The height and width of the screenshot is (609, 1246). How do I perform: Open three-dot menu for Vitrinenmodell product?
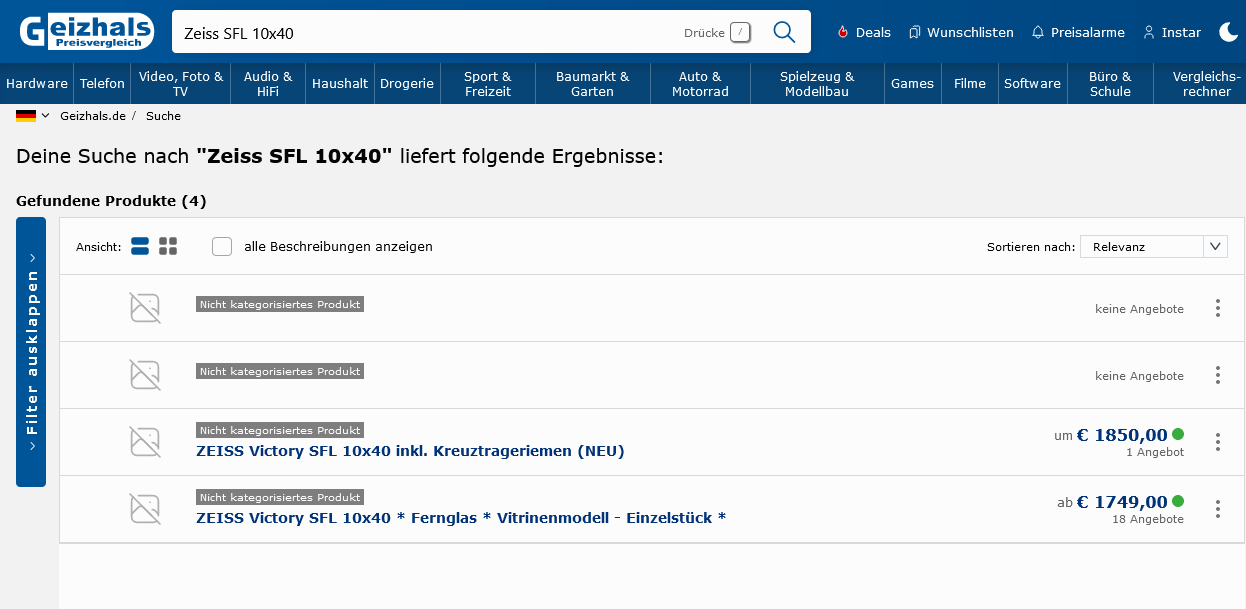click(1217, 509)
